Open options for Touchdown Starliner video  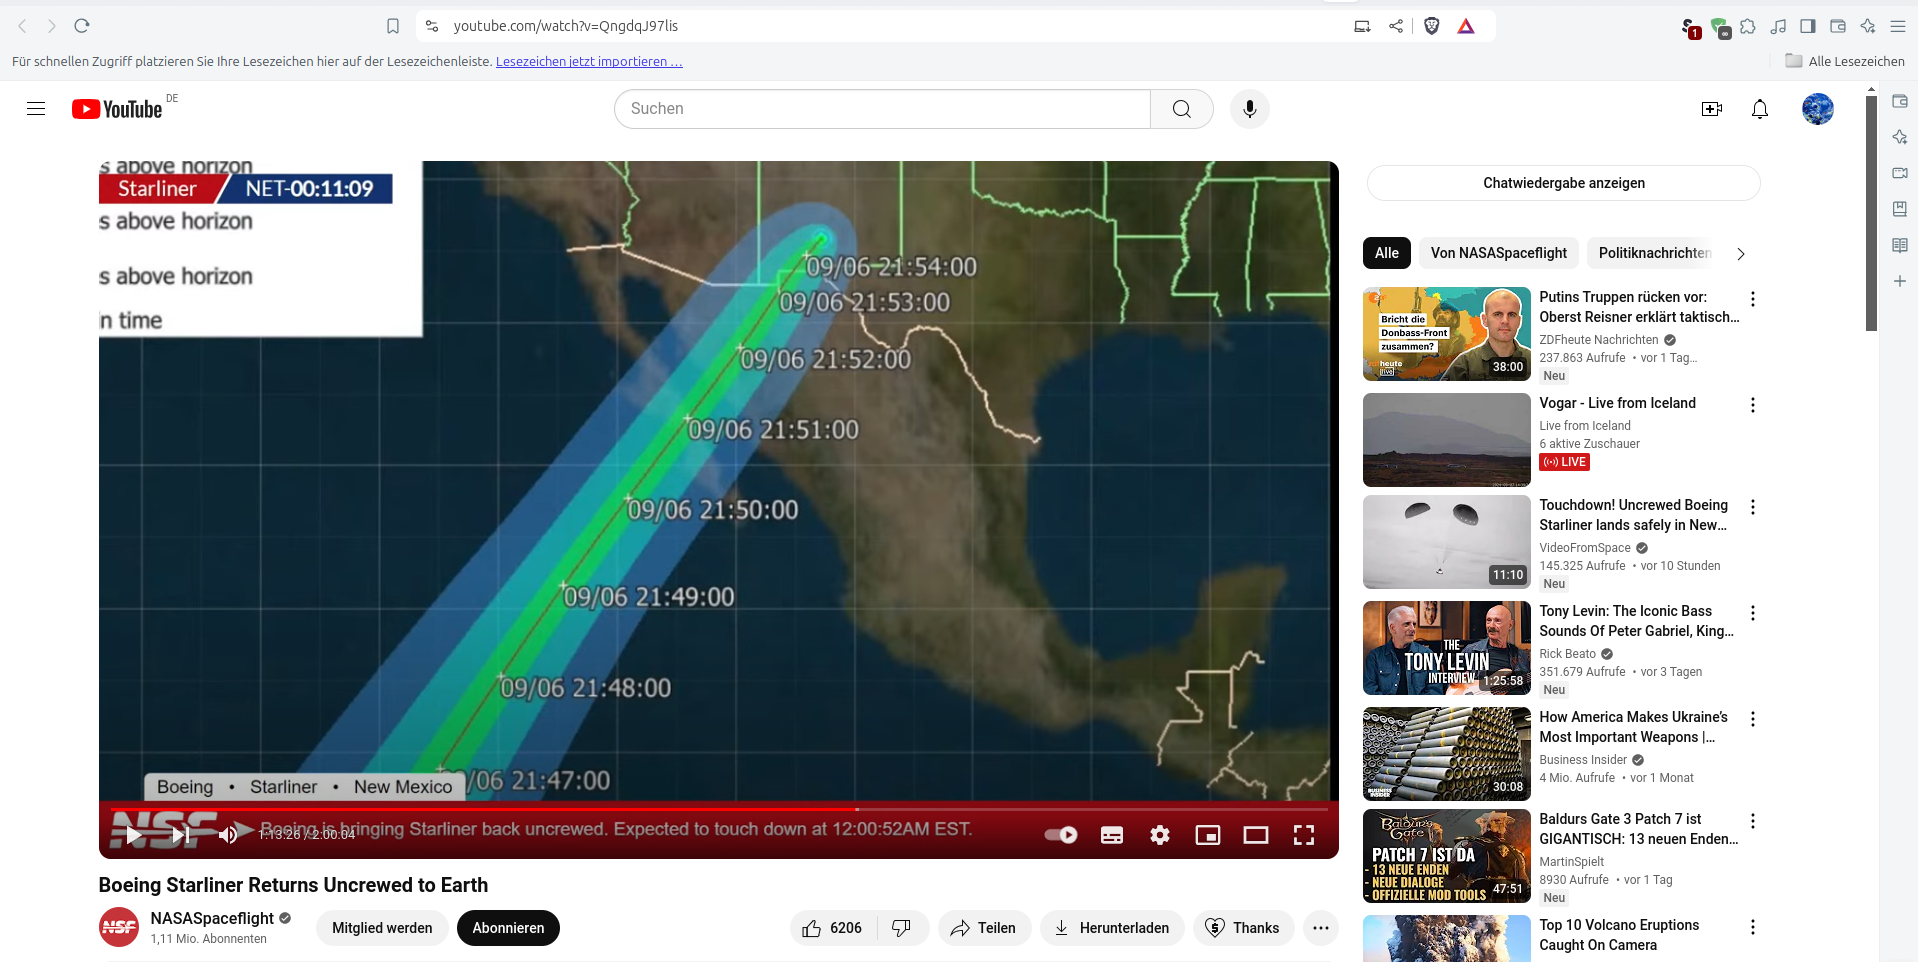pos(1752,507)
